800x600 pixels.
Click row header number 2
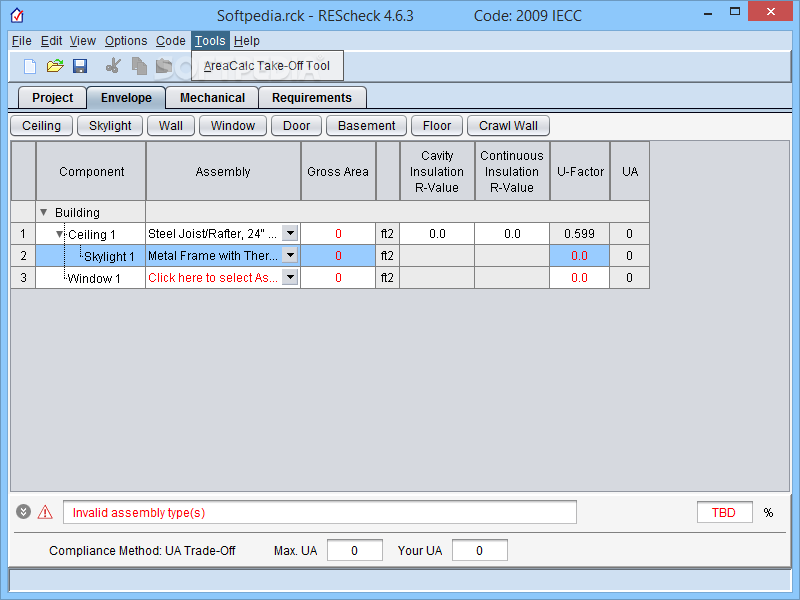pos(23,256)
